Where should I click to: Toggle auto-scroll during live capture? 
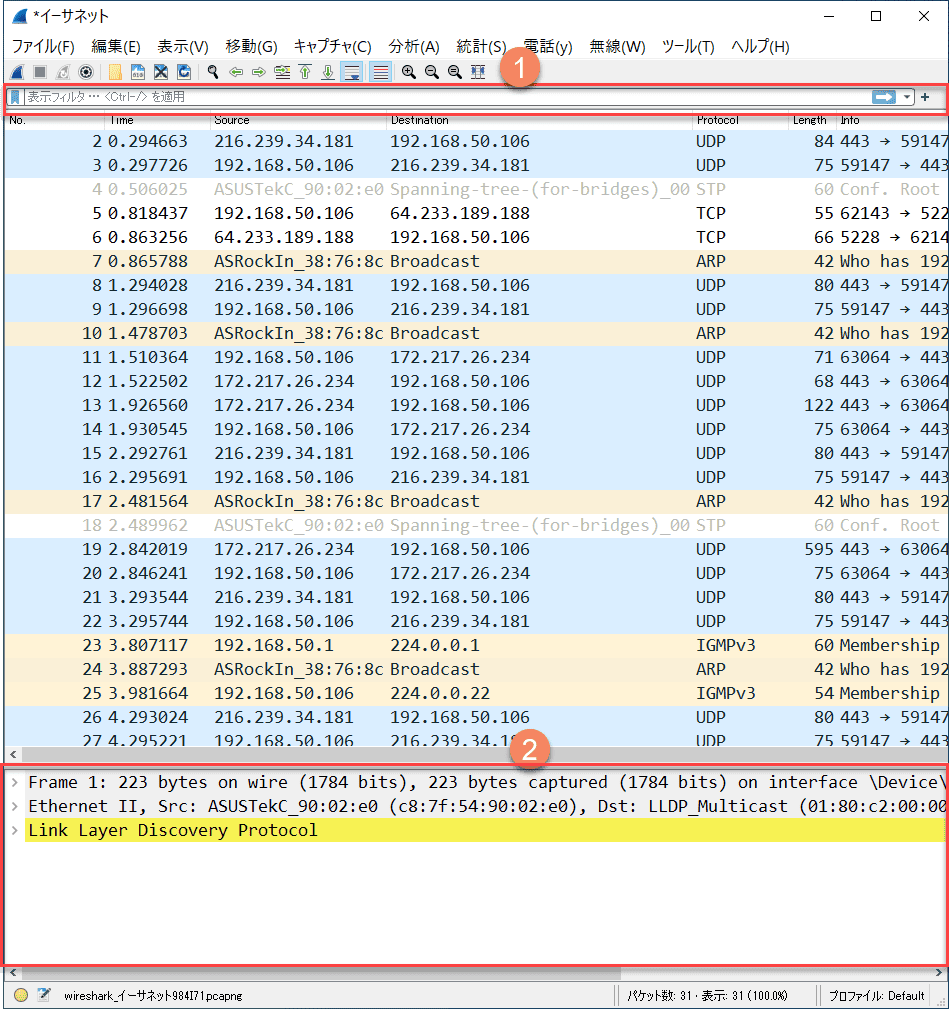[352, 72]
